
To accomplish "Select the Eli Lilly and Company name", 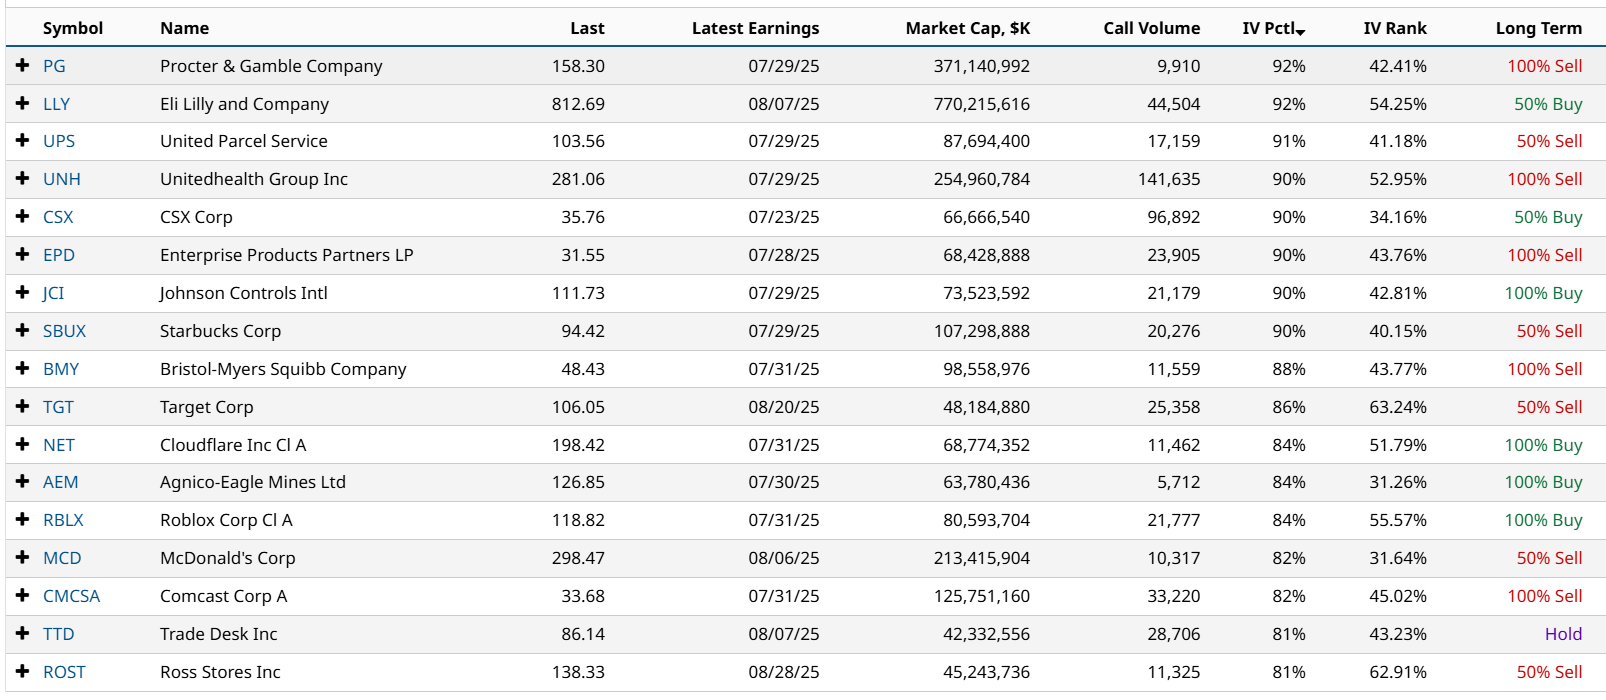I will [244, 104].
